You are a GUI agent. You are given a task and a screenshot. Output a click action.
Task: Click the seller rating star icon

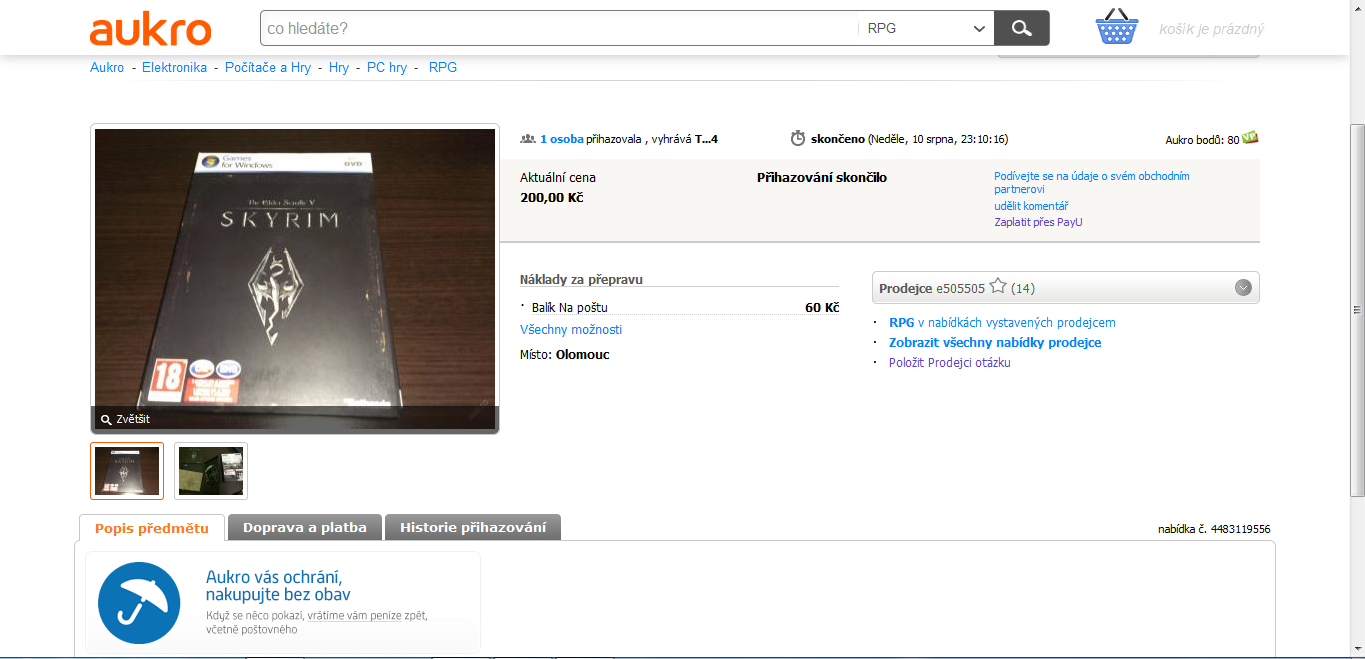click(997, 287)
